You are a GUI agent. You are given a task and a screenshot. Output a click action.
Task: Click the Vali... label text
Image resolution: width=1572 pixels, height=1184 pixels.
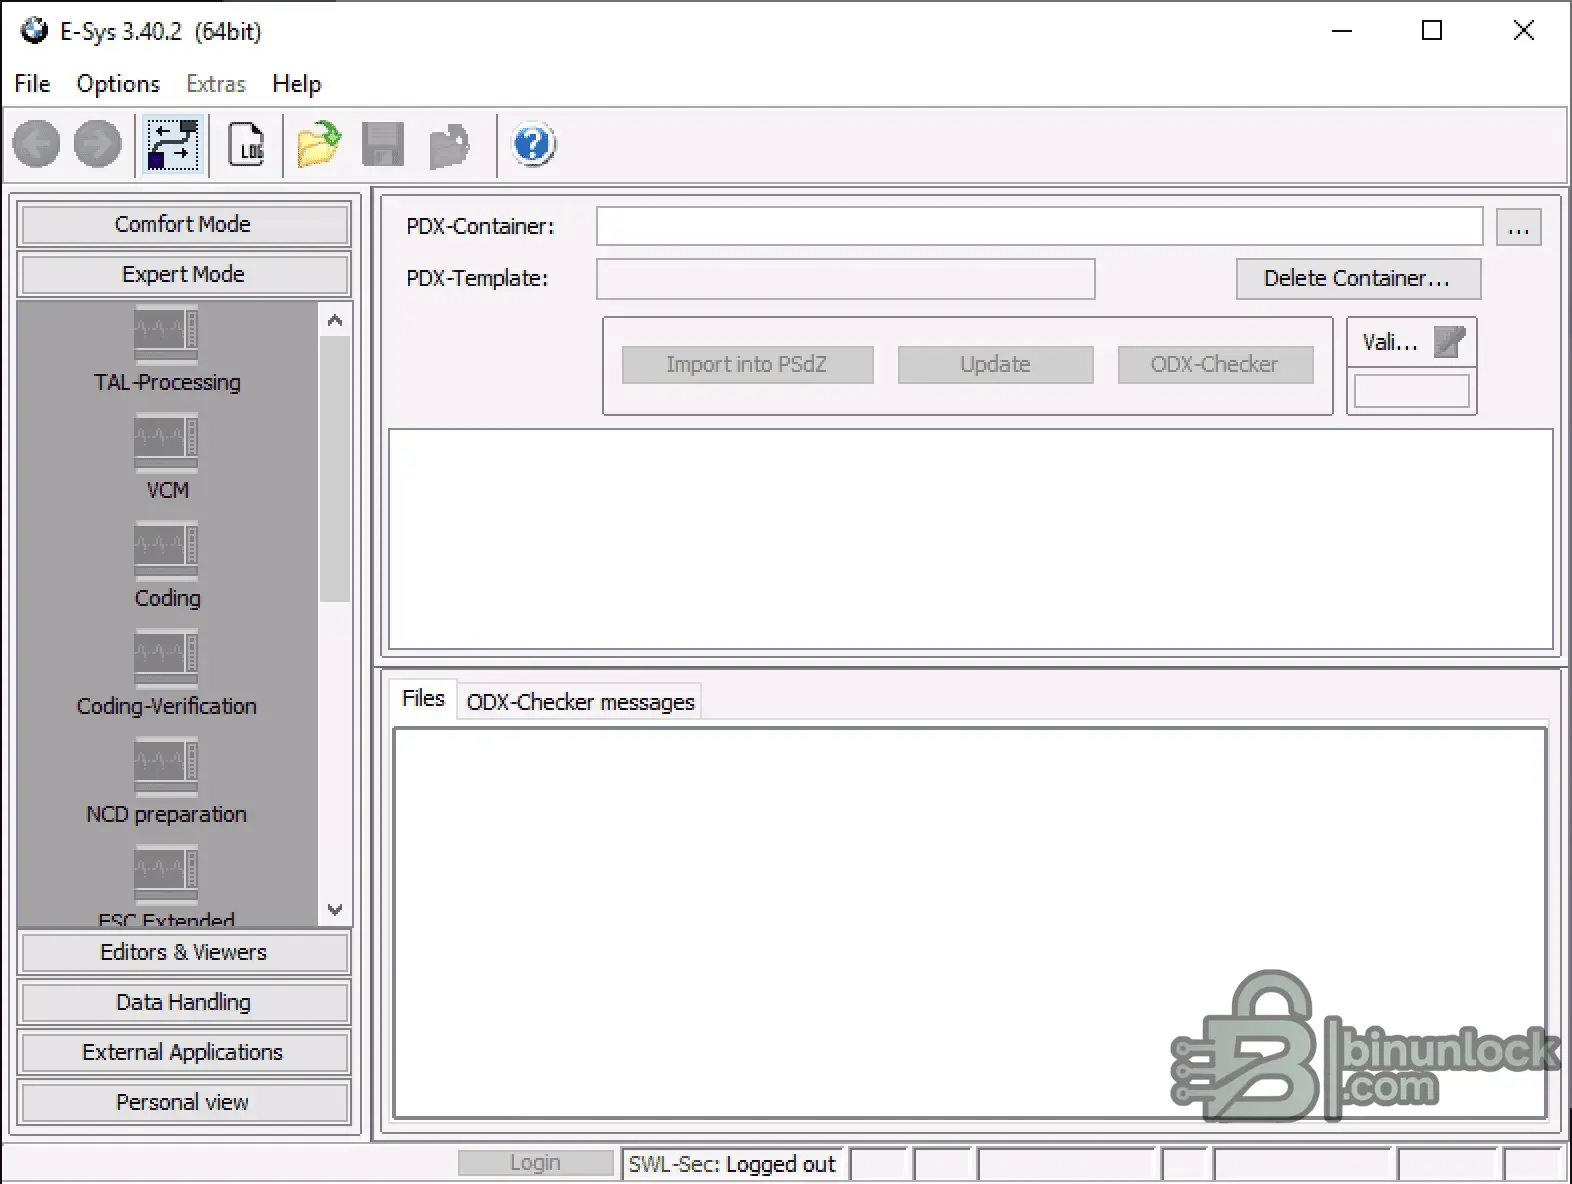(x=1390, y=342)
